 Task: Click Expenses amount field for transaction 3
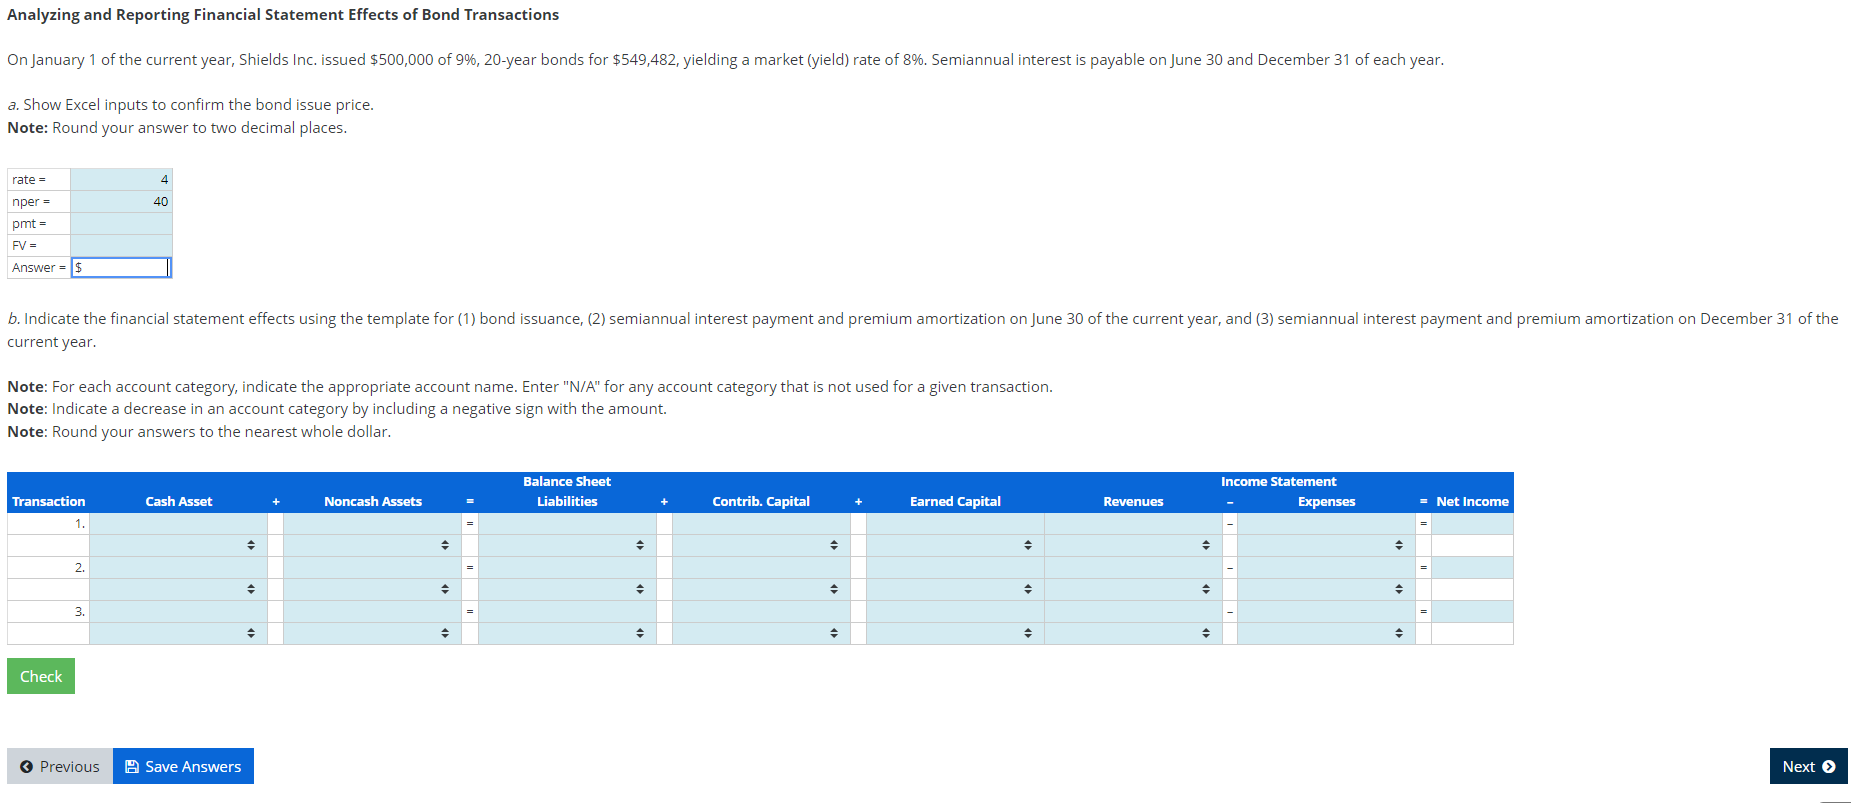point(1326,611)
